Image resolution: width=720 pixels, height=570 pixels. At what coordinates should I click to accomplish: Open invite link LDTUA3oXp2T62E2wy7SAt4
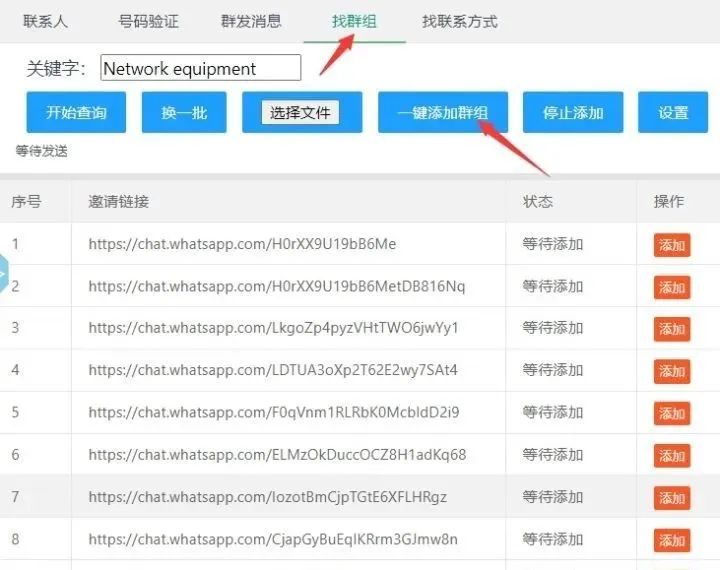click(273, 370)
